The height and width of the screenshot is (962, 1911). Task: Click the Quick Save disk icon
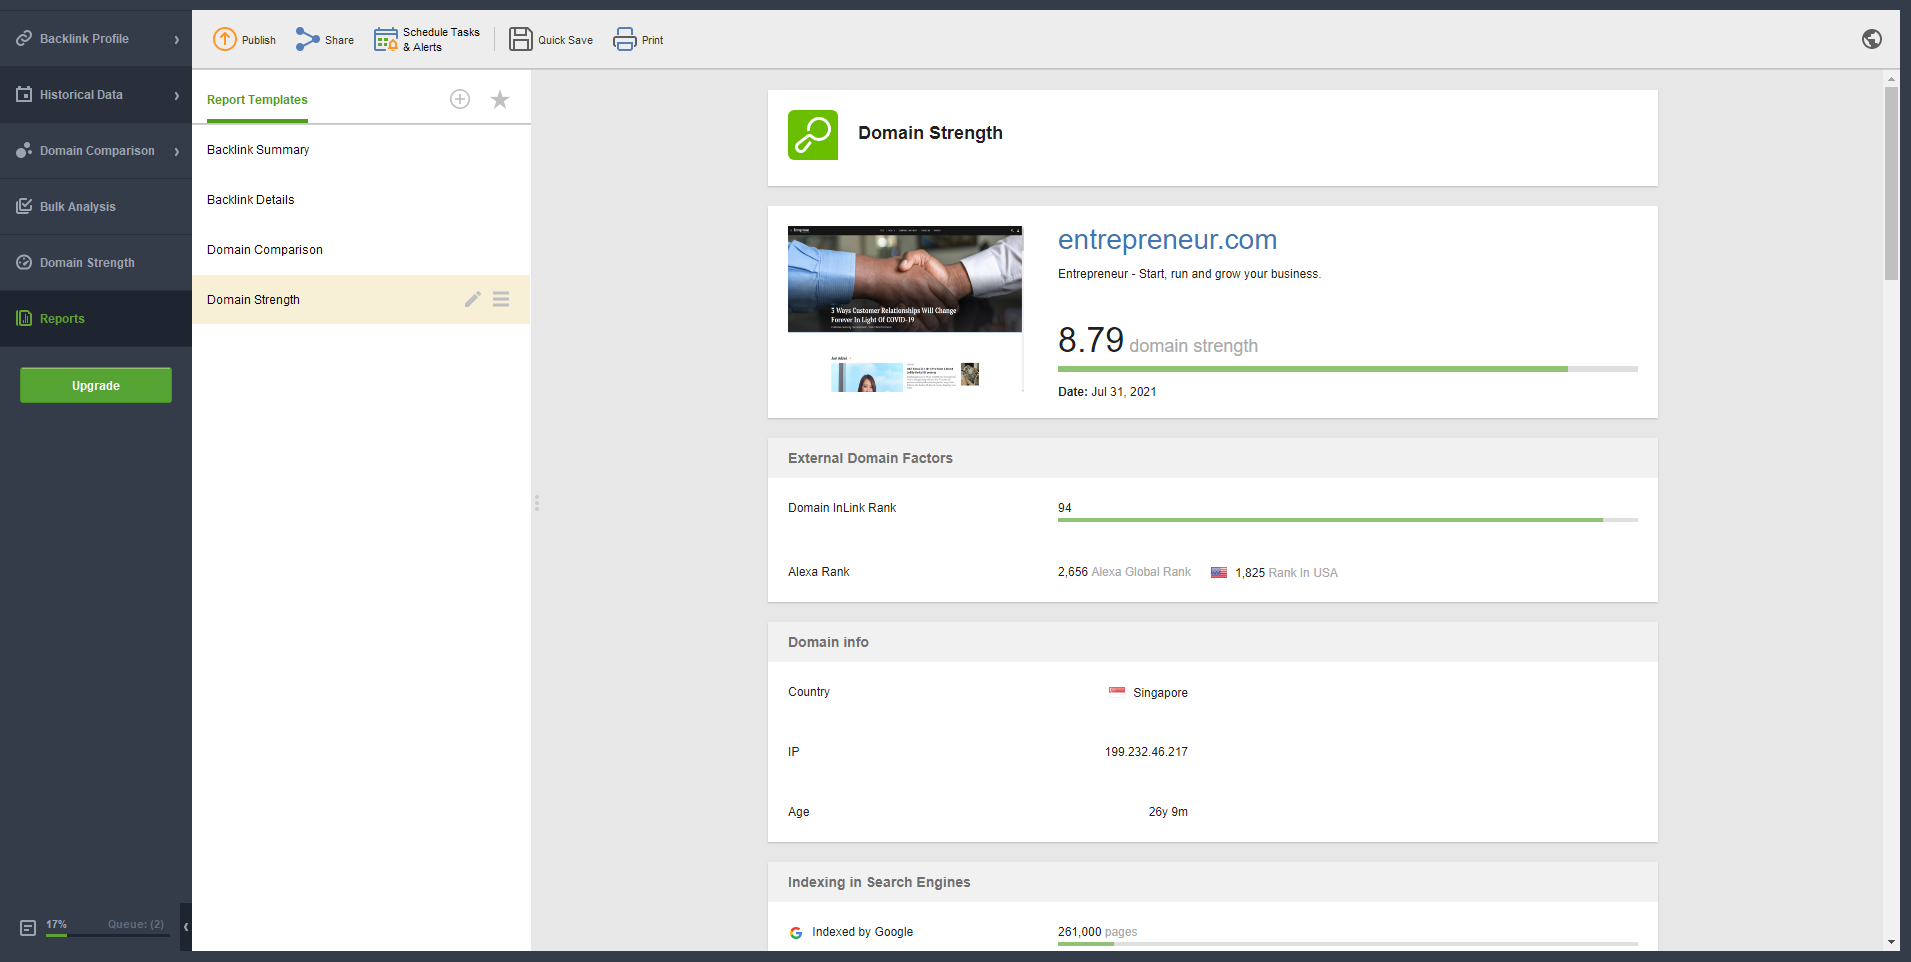coord(521,39)
